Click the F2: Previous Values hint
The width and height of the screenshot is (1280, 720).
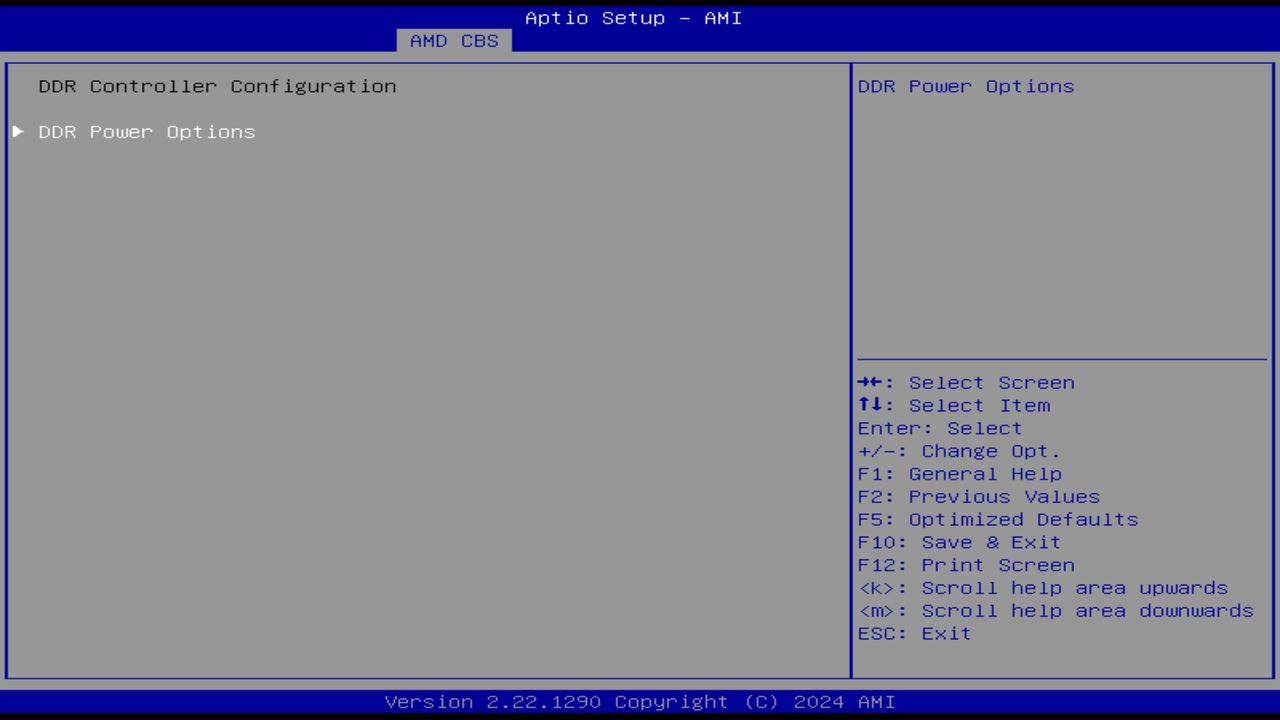point(979,497)
